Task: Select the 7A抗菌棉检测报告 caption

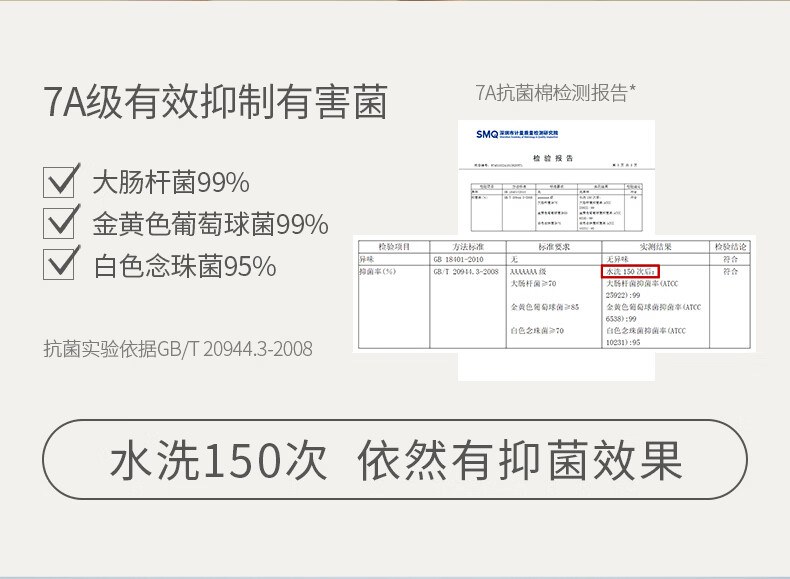Action: 556,93
